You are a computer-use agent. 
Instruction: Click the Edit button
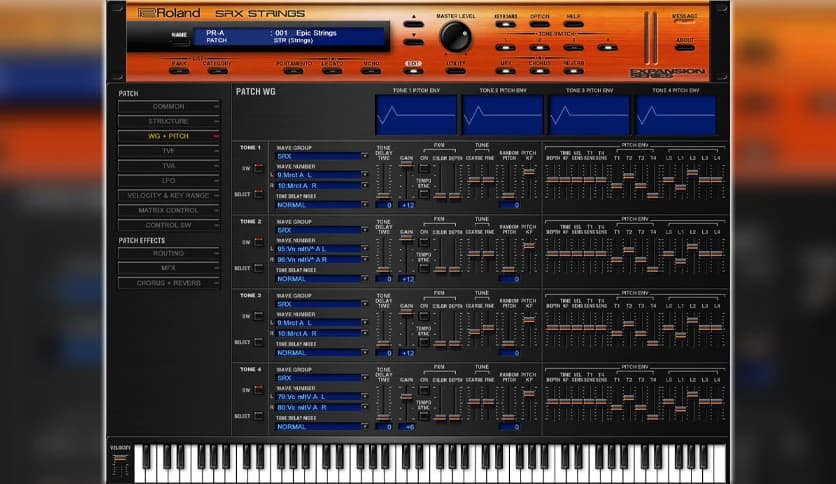(413, 70)
